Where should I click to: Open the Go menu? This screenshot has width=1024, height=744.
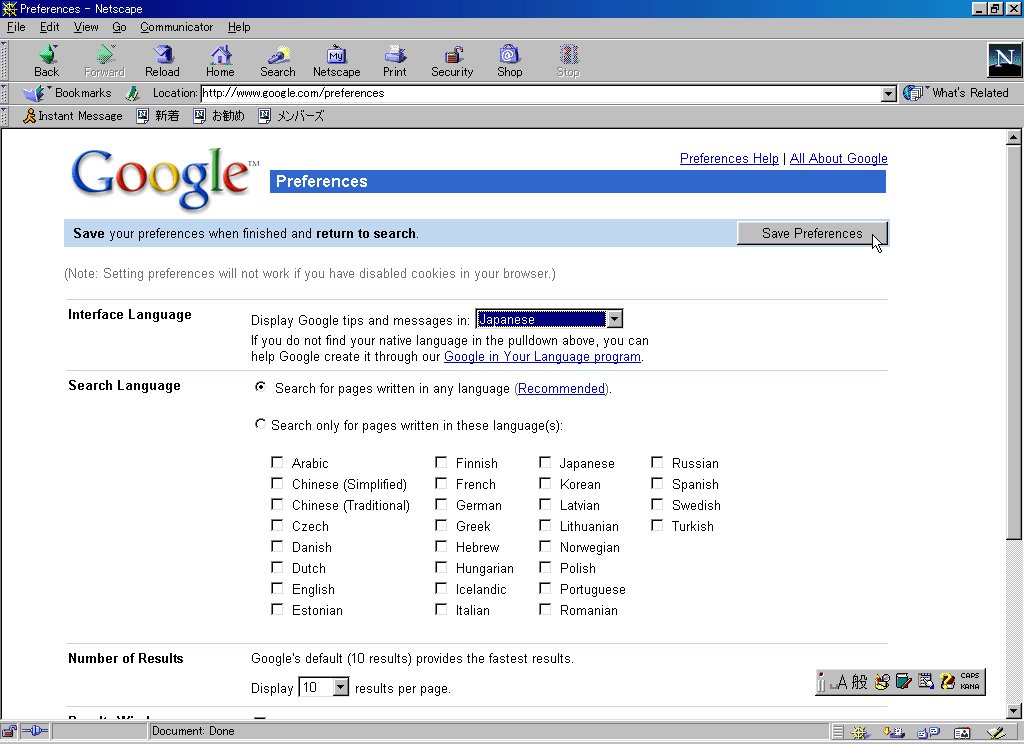pos(119,27)
